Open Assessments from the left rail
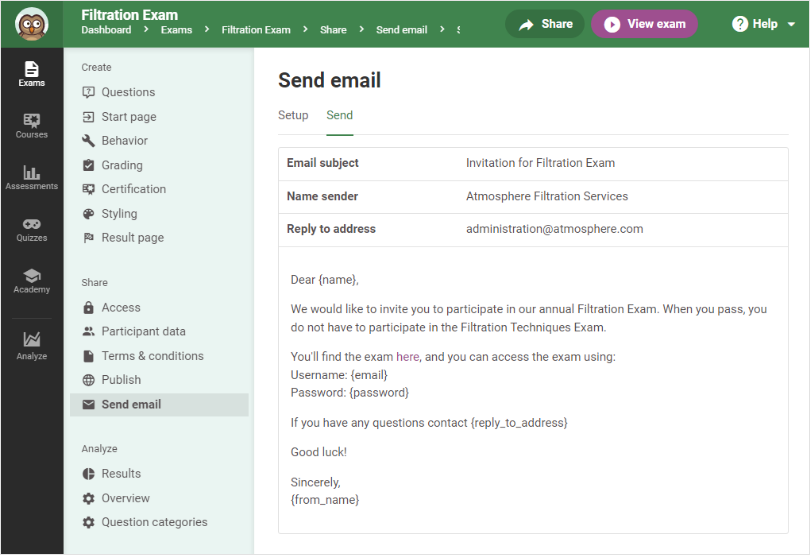 click(x=31, y=177)
